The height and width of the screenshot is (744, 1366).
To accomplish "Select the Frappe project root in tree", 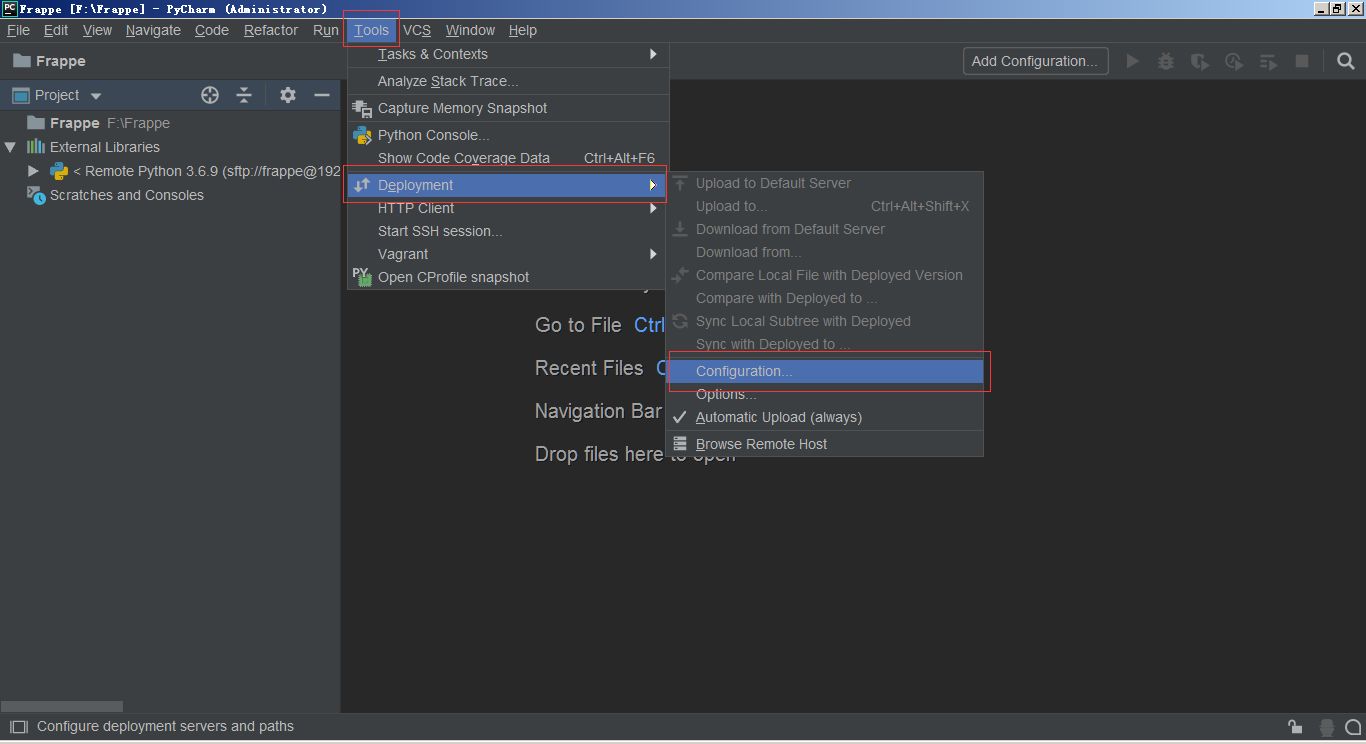I will [170, 123].
